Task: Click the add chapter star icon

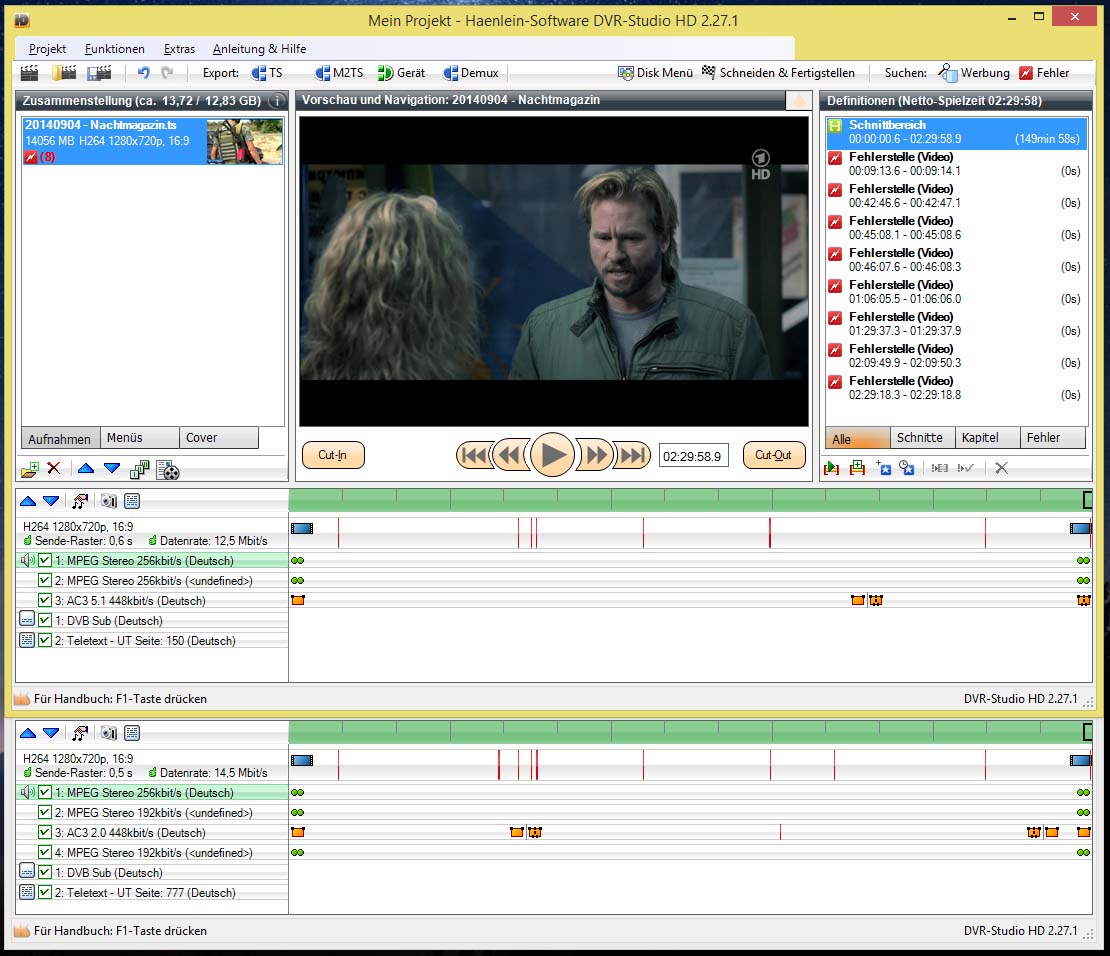Action: 882,468
